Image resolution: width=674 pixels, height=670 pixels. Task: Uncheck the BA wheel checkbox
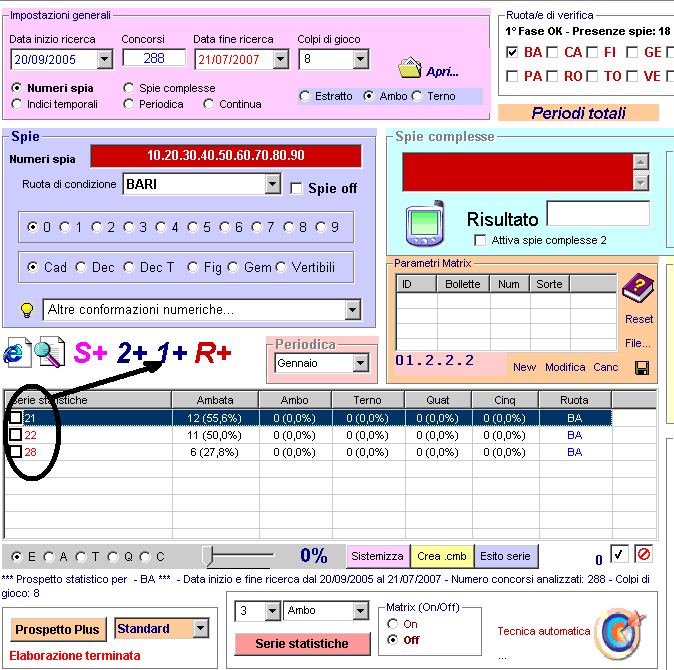pyautogui.click(x=512, y=52)
